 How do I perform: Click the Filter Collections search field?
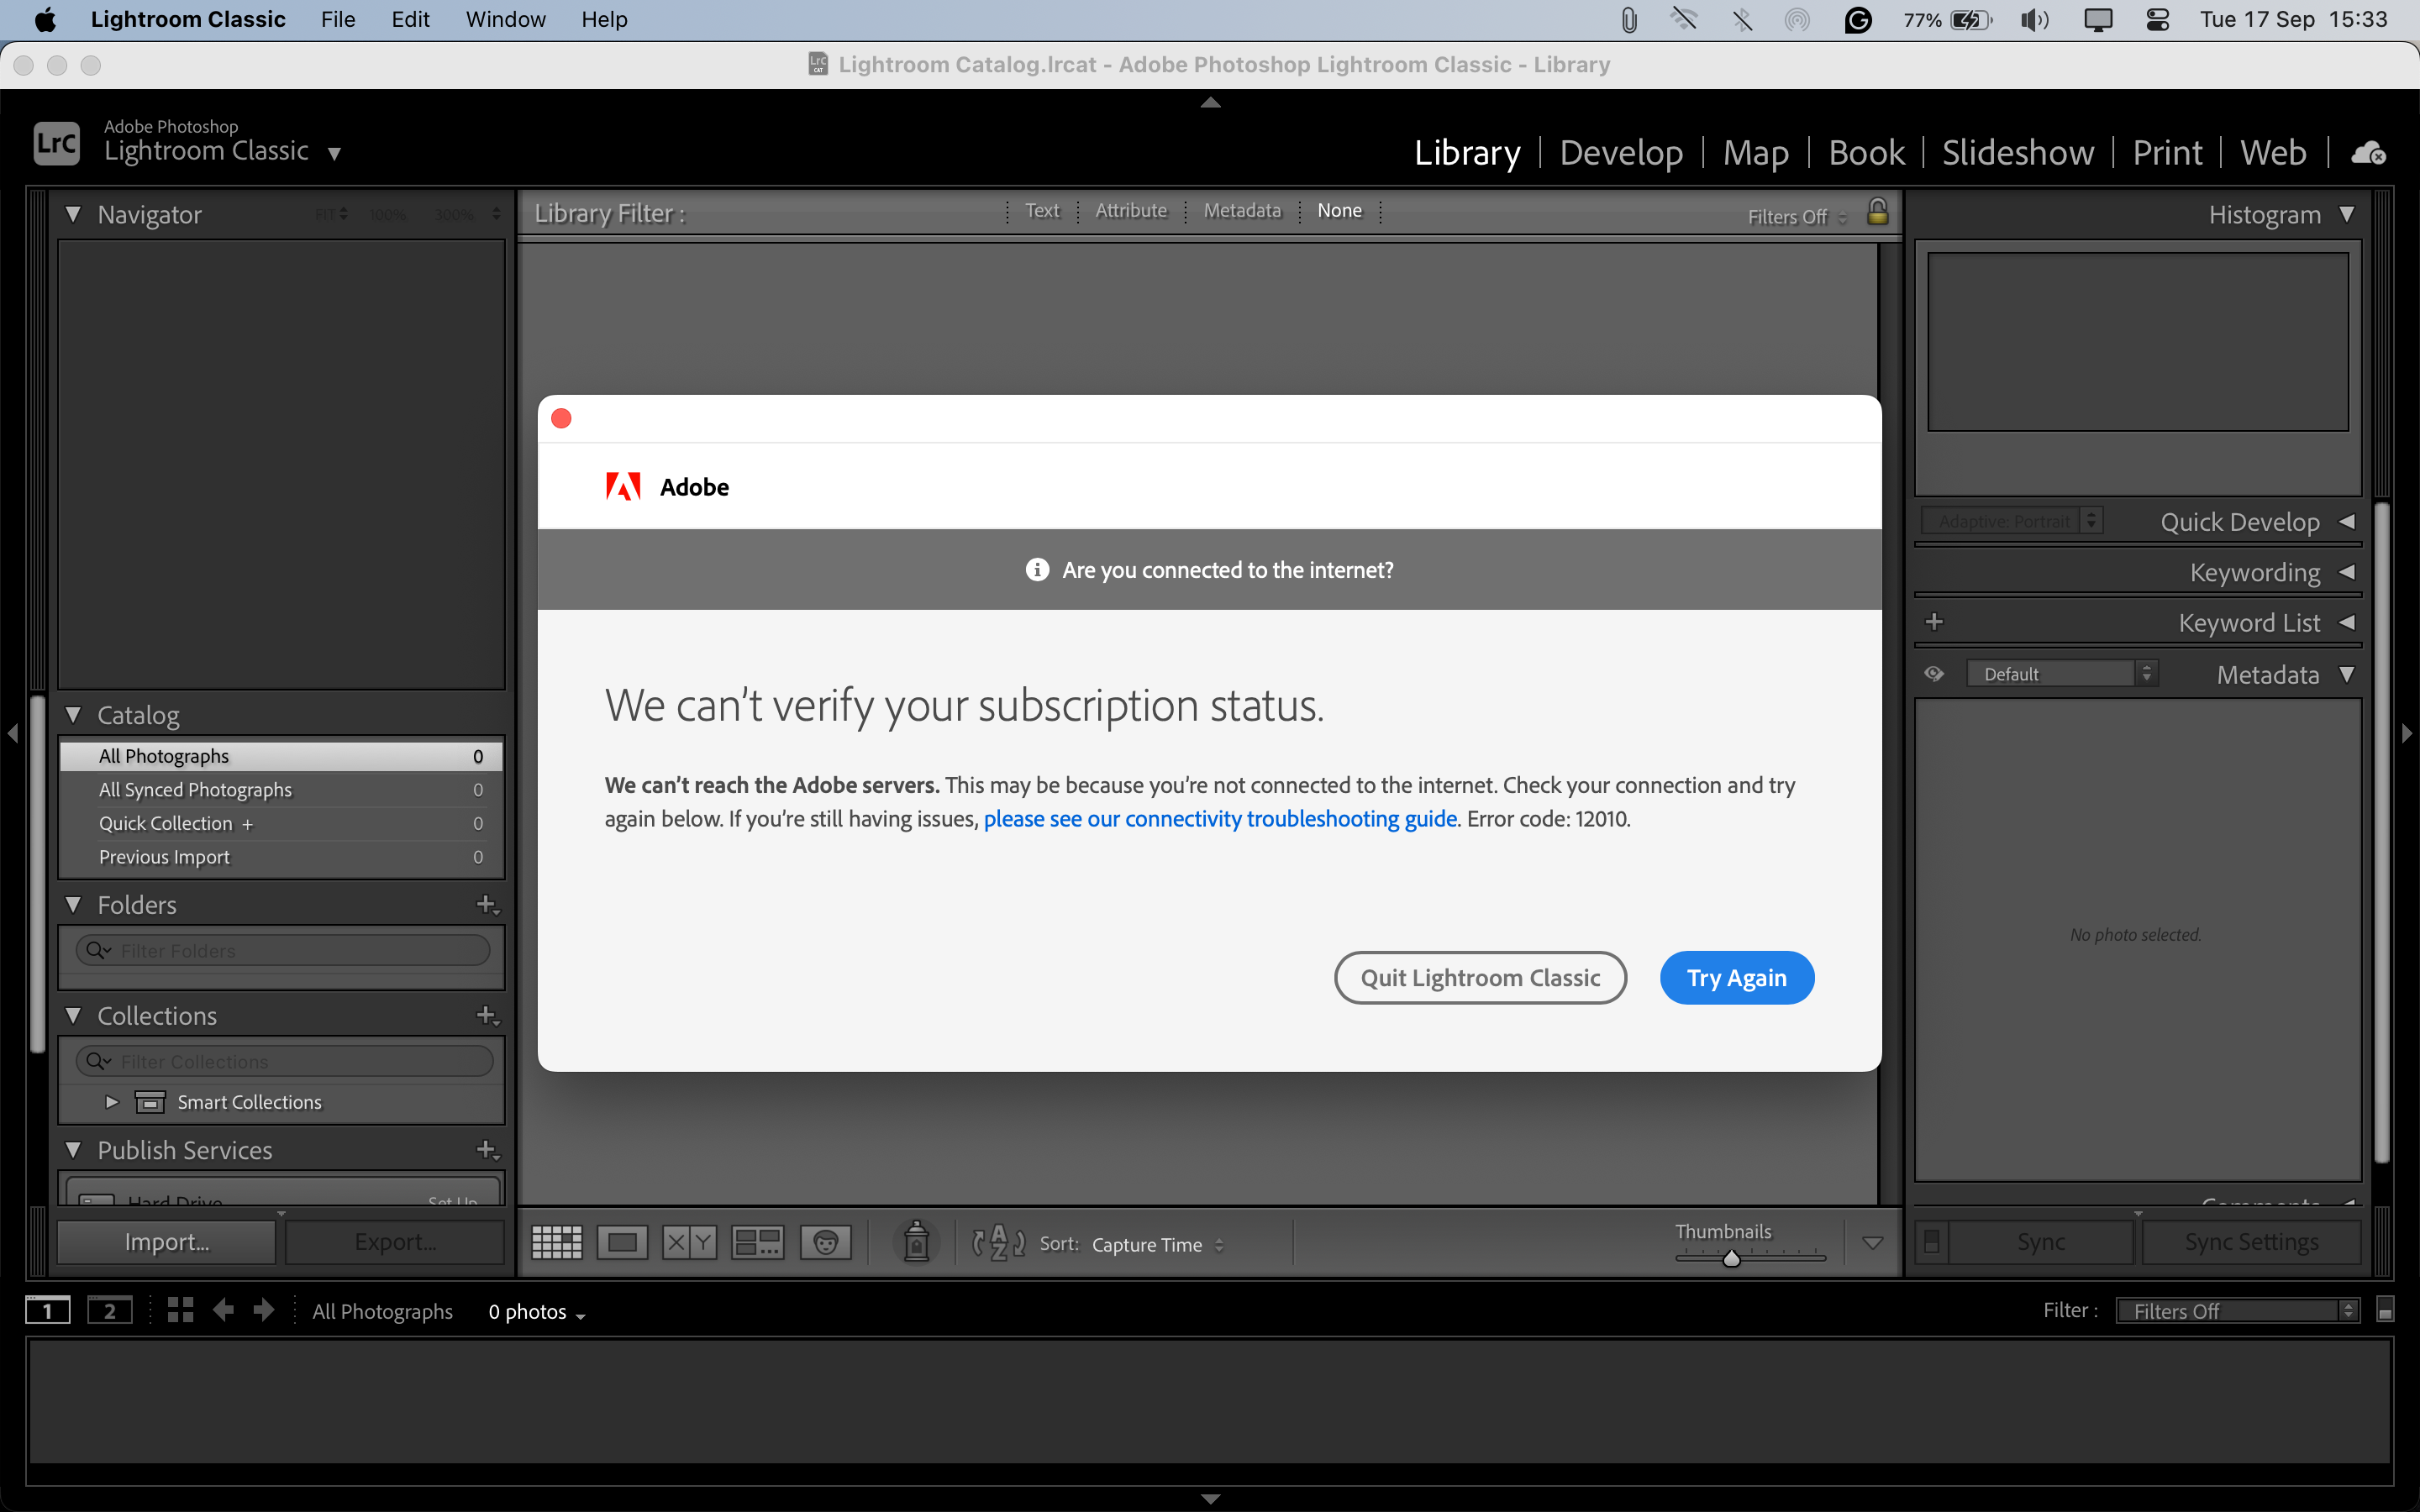coord(285,1061)
